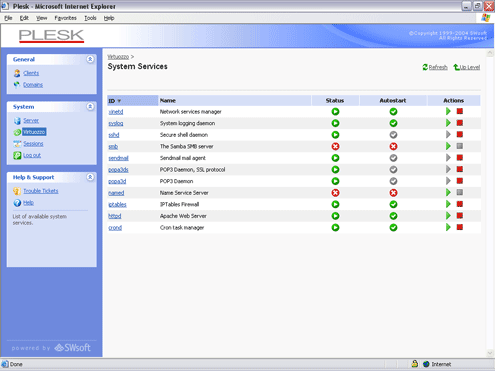The width and height of the screenshot is (495, 371).
Task: Toggle autostart for iptables service
Action: [393, 204]
